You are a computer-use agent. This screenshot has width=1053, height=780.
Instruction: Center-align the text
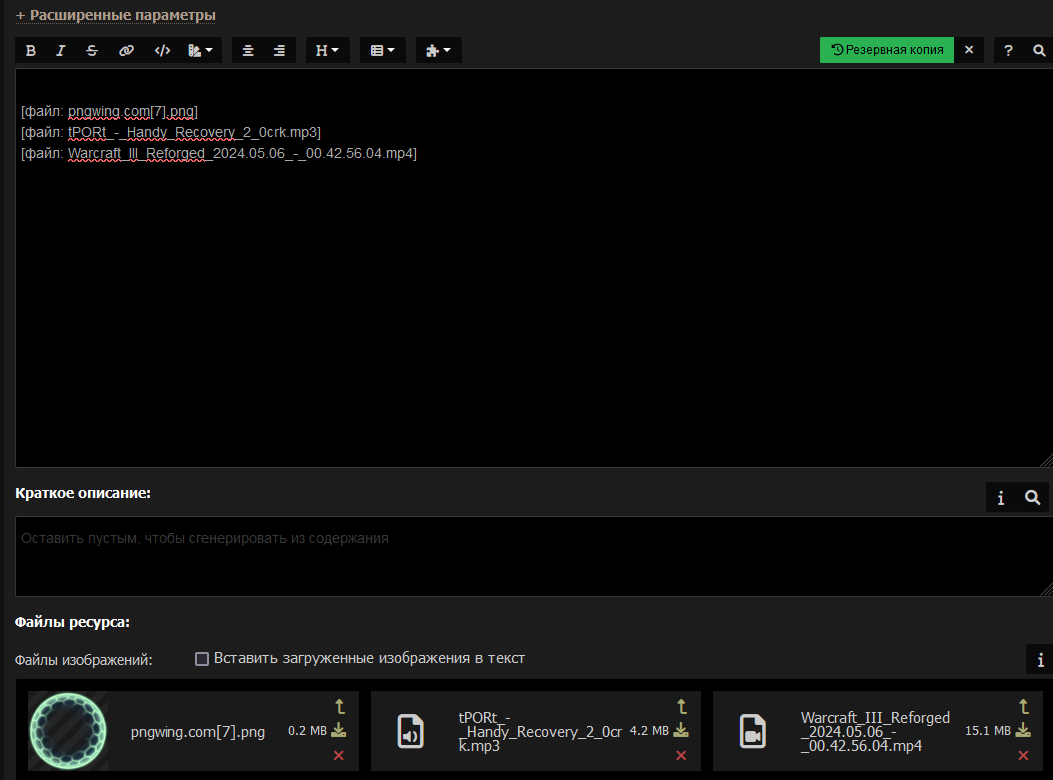pyautogui.click(x=248, y=50)
